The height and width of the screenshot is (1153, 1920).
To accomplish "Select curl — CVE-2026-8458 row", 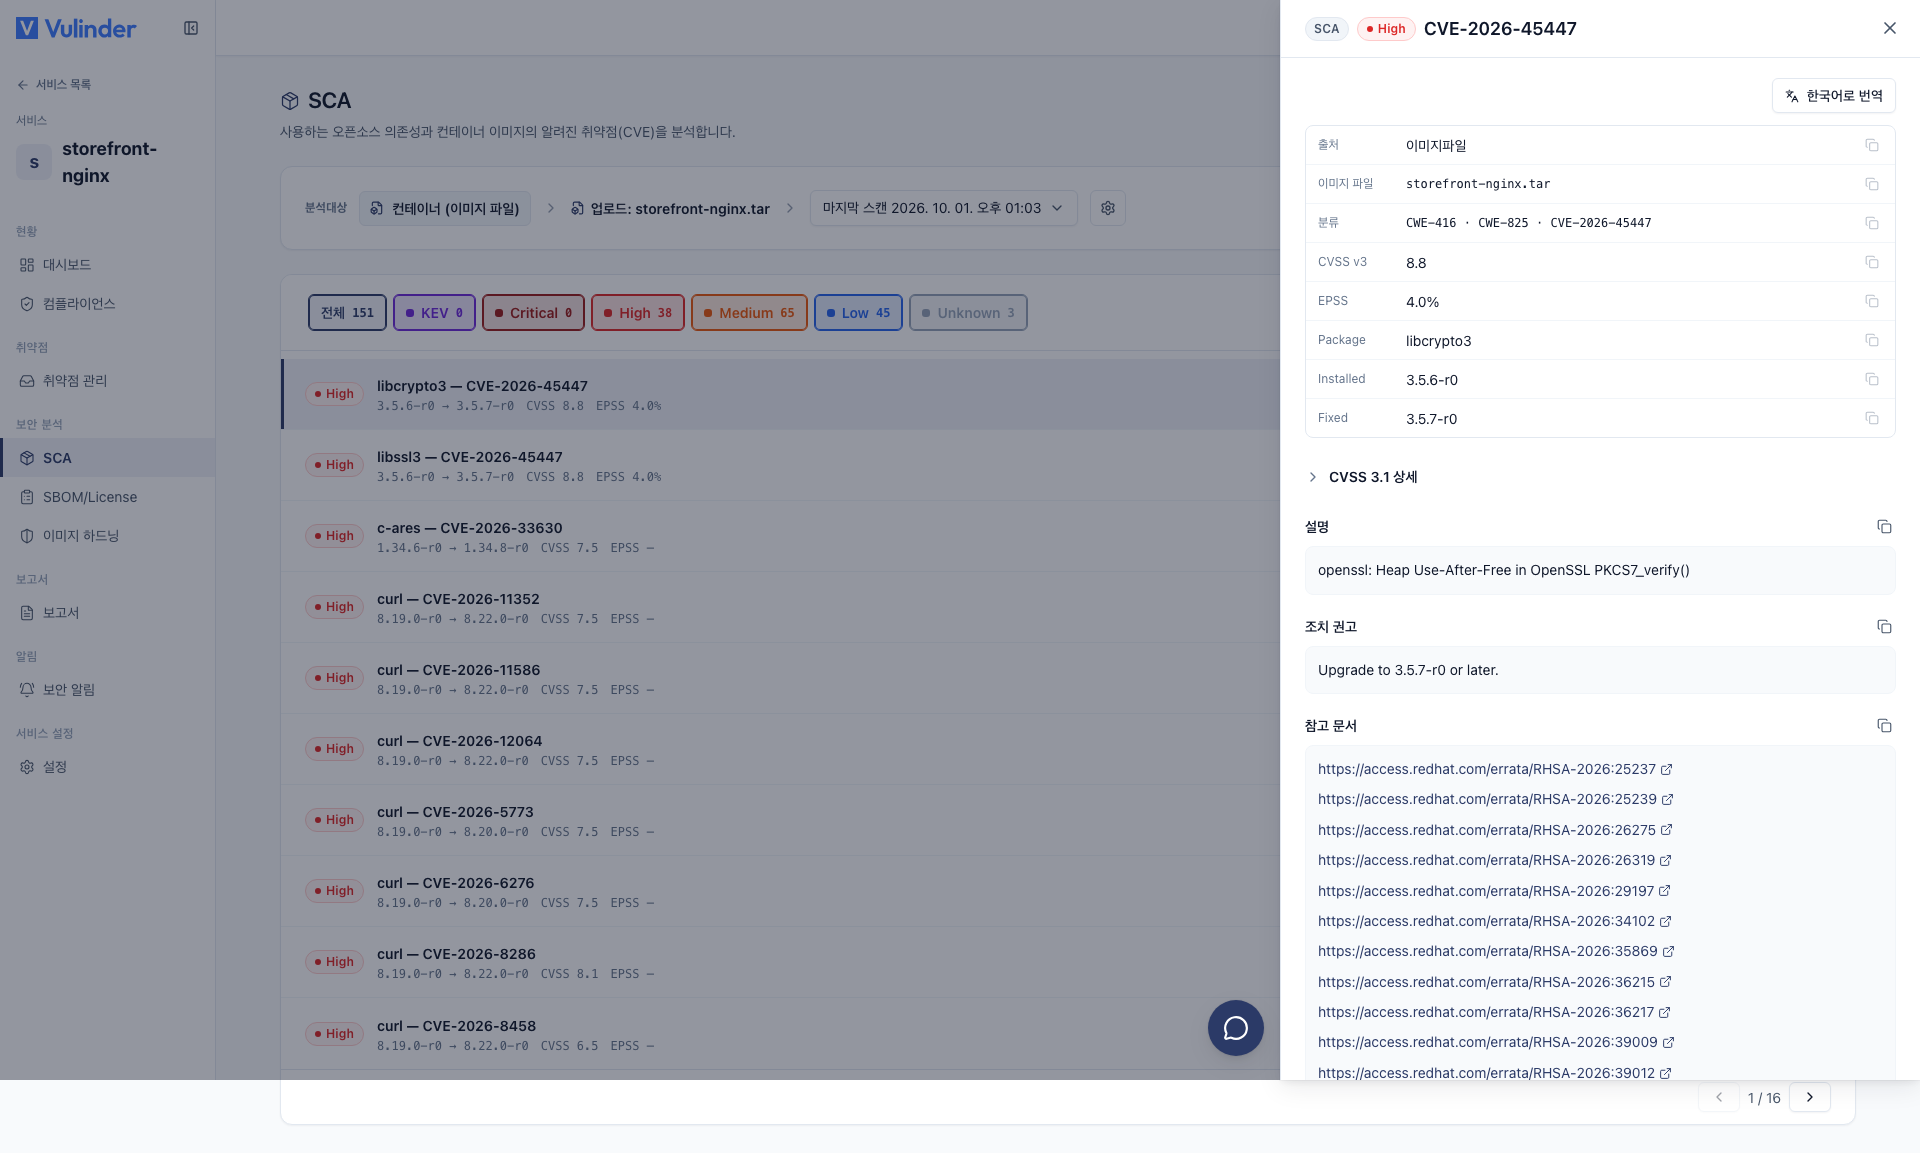I will coord(780,1034).
